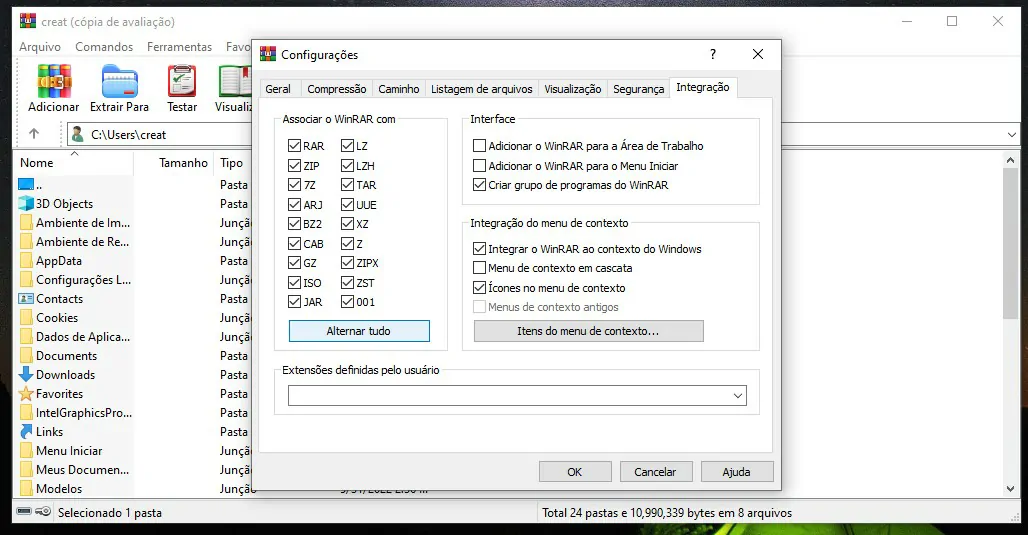Screen dimensions: 1028x535
Task: Click the 3D Objects folder icon
Action: (x=26, y=203)
